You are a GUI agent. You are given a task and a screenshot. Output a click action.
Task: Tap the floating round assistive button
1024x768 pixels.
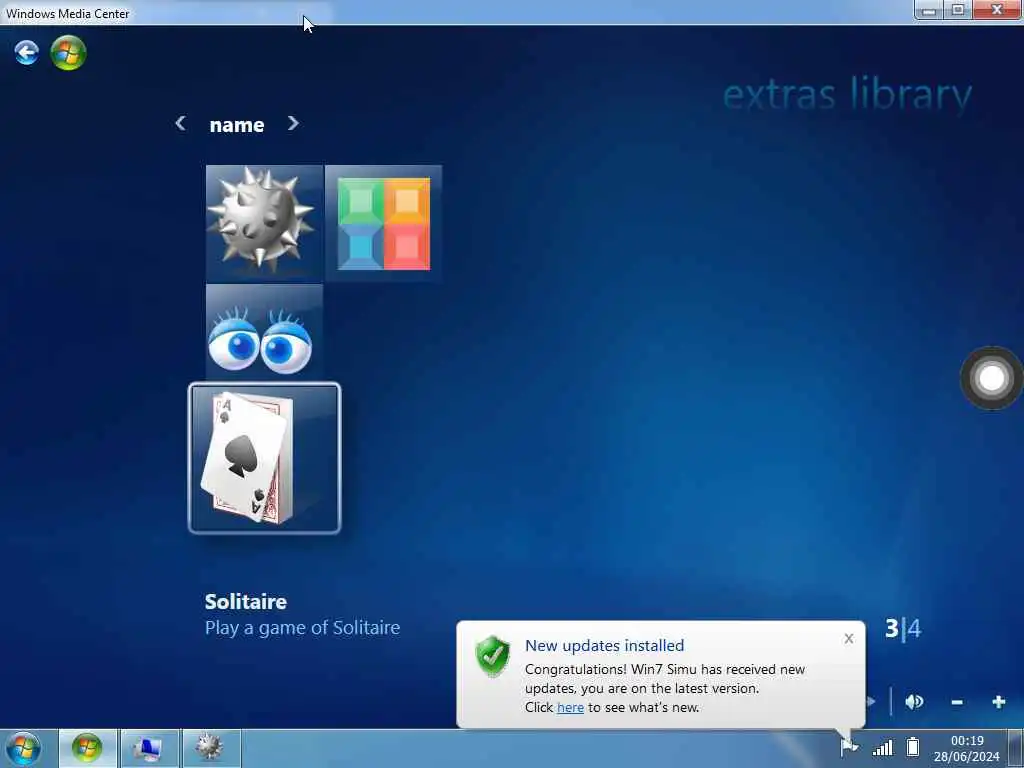click(991, 378)
